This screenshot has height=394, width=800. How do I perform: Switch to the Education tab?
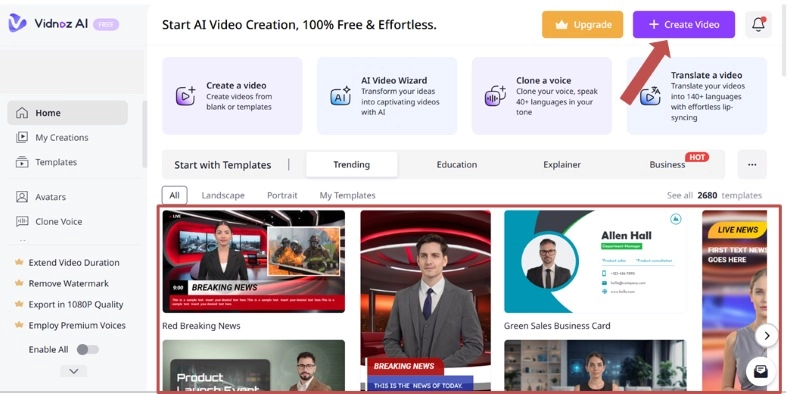[x=457, y=164]
